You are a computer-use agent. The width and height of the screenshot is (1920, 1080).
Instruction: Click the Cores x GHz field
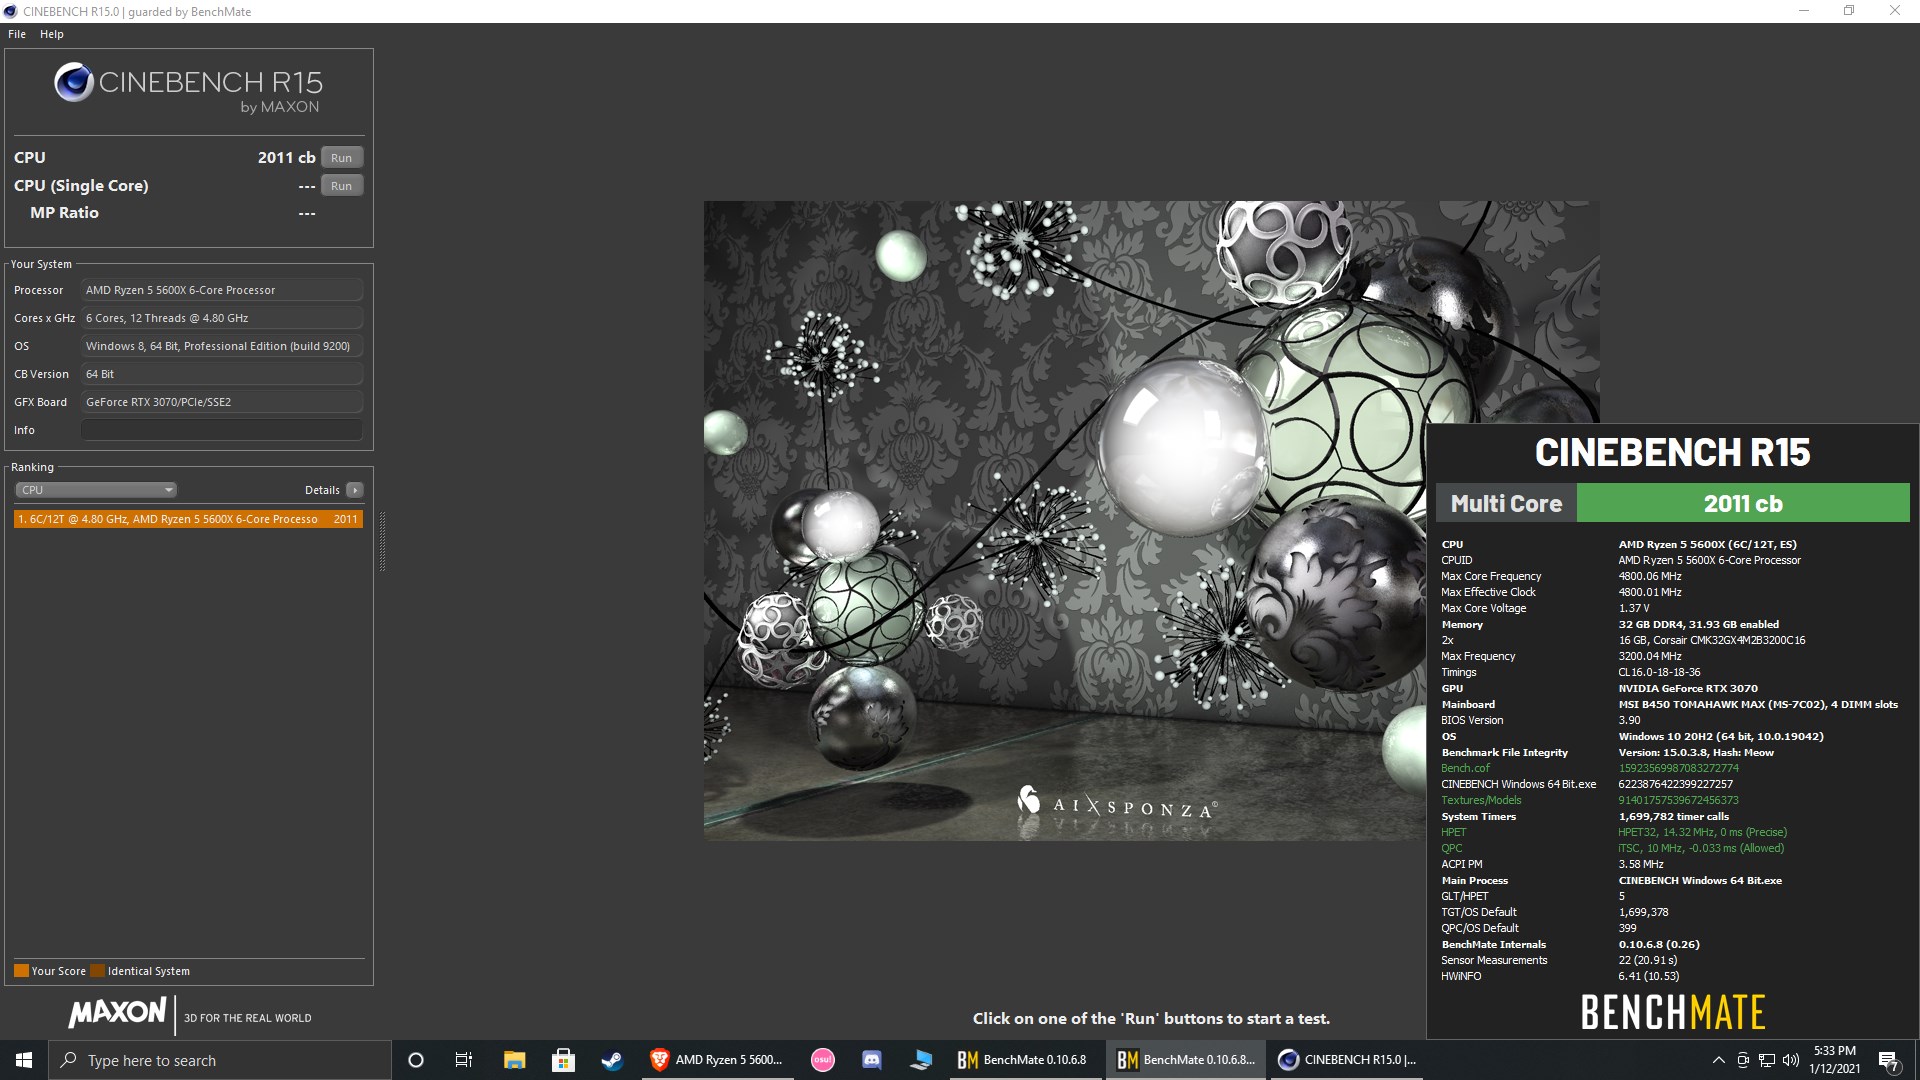[222, 318]
